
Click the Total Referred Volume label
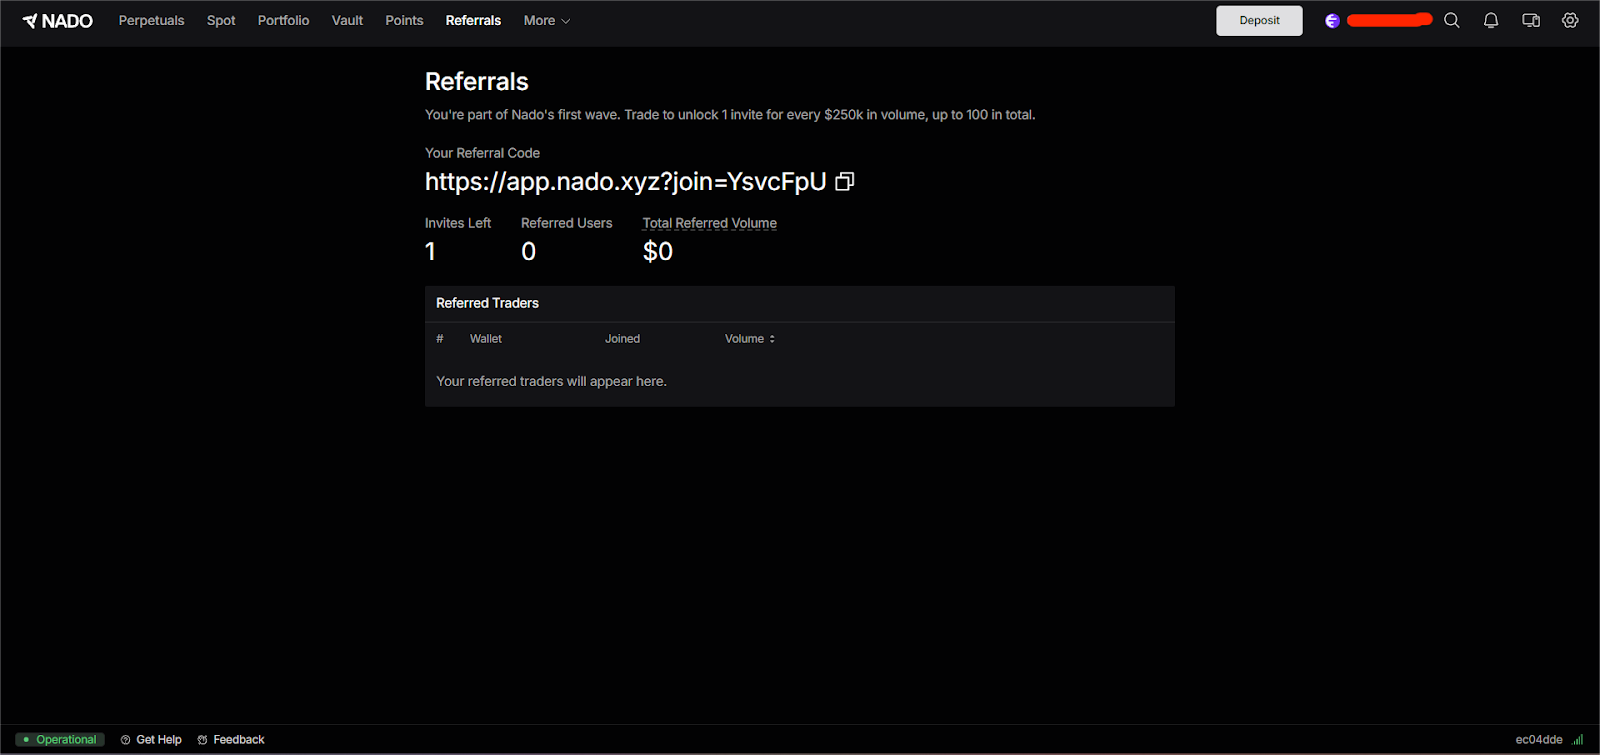point(709,223)
